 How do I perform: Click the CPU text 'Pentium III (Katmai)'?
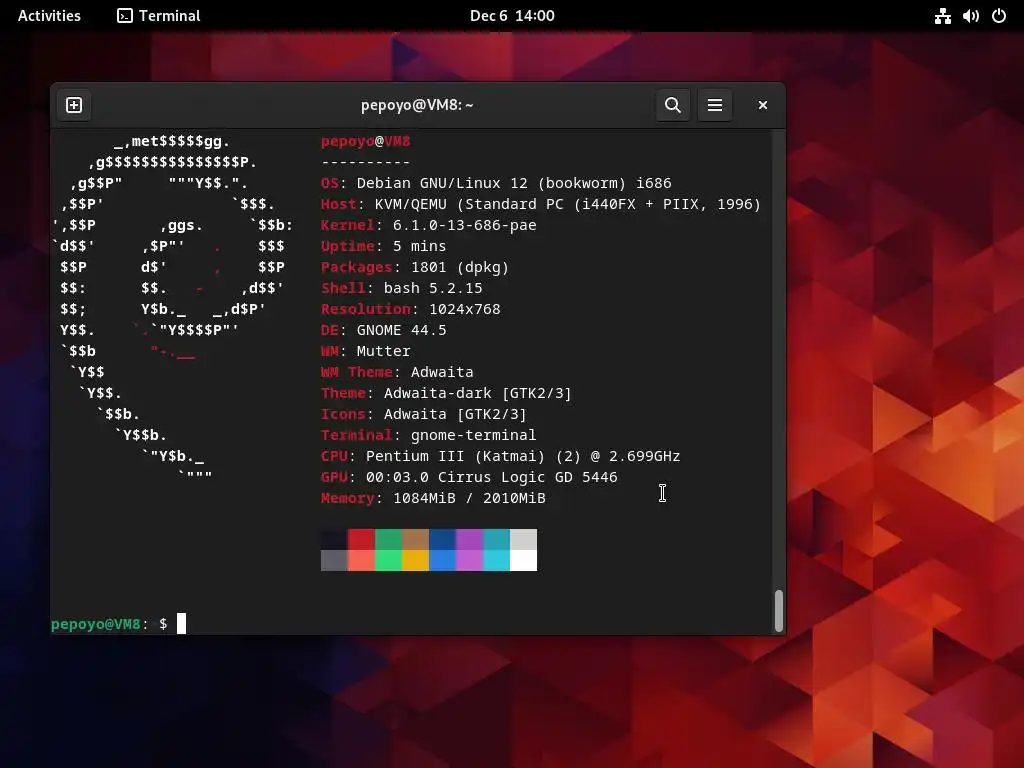456,456
